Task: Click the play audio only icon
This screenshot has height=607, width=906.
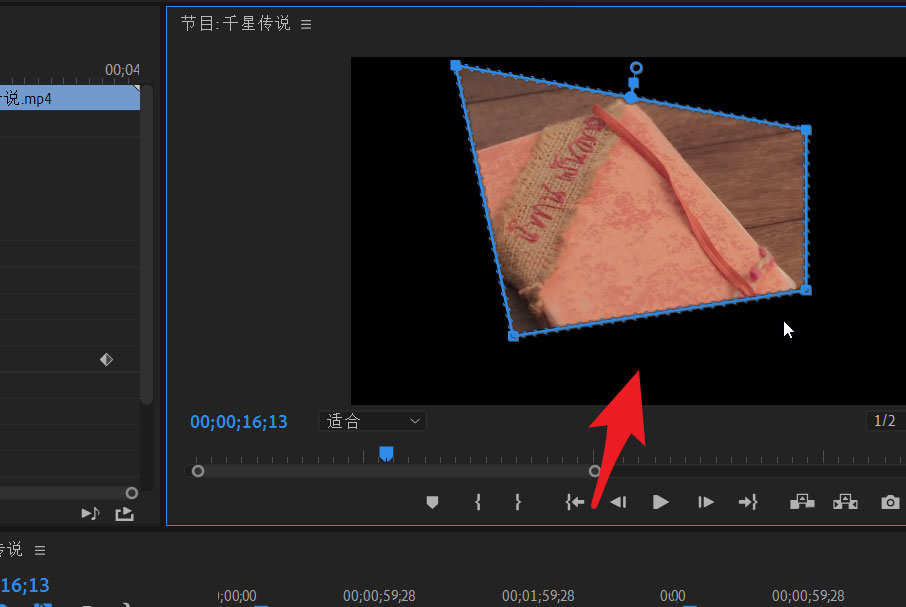Action: click(91, 513)
